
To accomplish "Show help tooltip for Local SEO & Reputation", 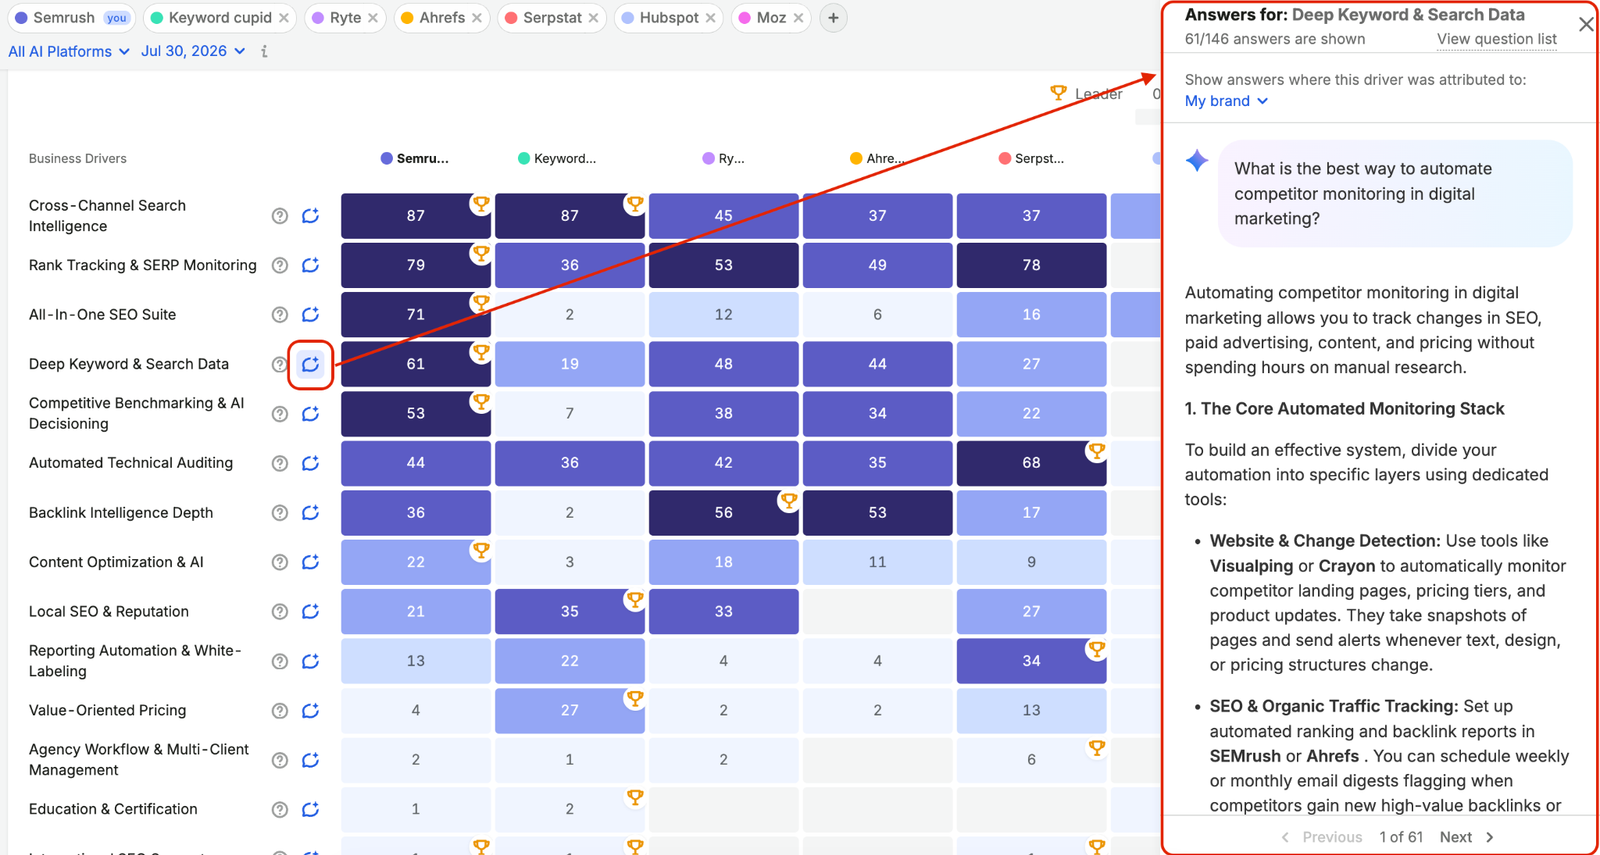I will 280,612.
